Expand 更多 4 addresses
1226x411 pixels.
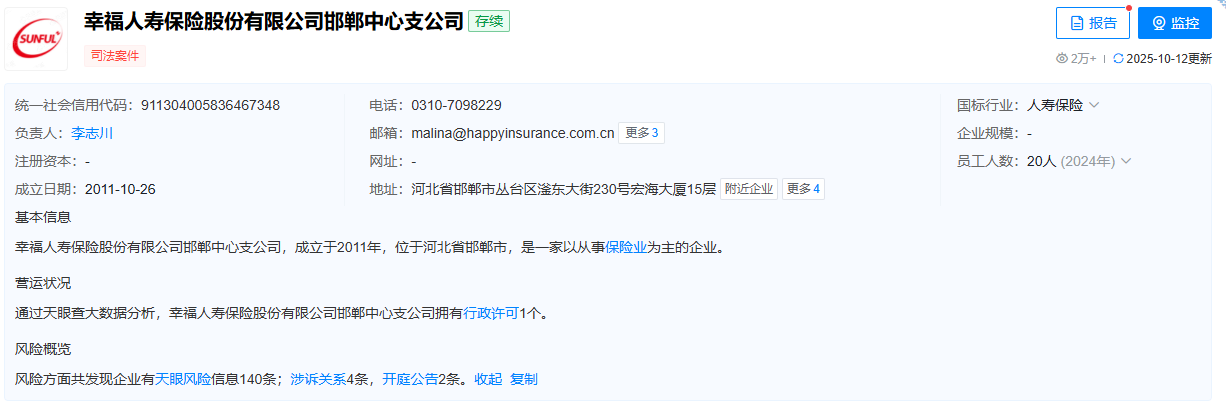pyautogui.click(x=803, y=189)
